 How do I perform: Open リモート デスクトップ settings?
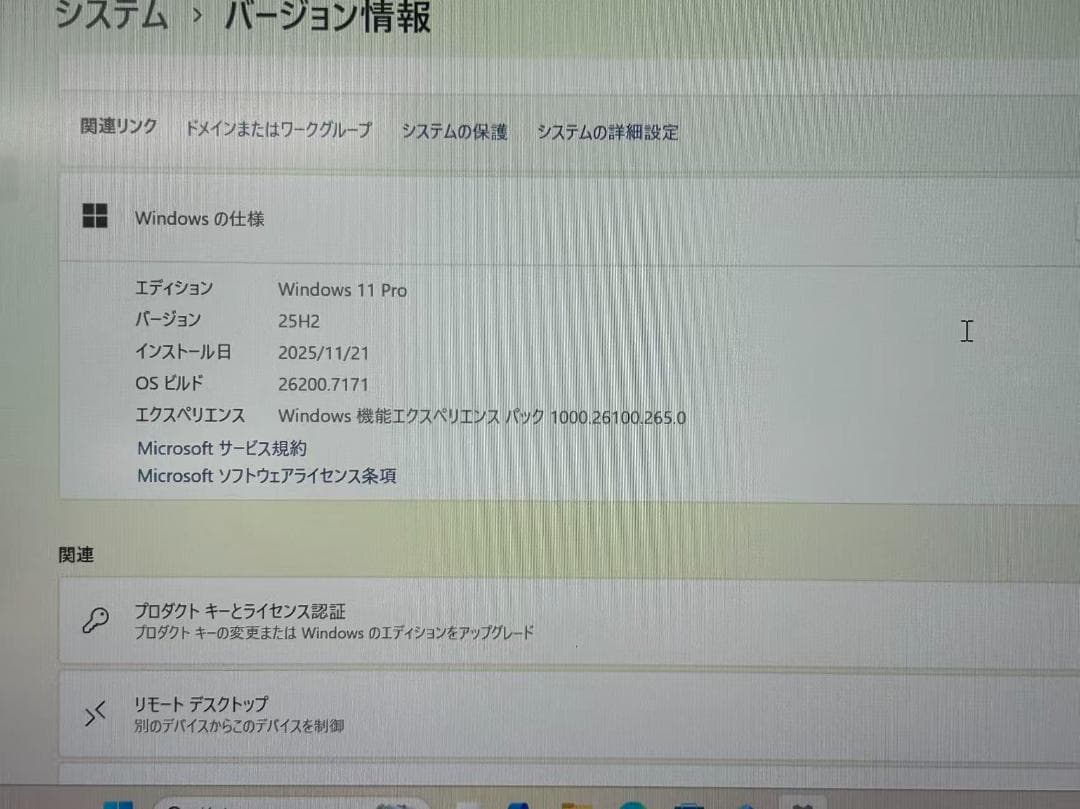[x=569, y=715]
